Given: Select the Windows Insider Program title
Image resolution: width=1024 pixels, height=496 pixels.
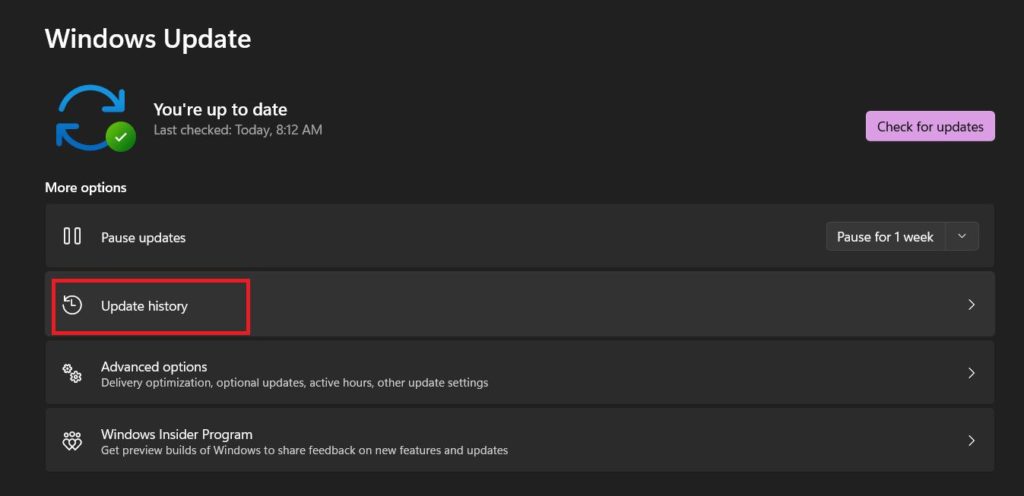Looking at the screenshot, I should [176, 434].
